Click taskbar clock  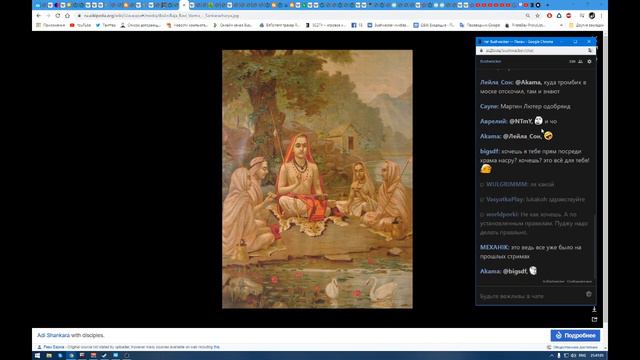point(597,356)
